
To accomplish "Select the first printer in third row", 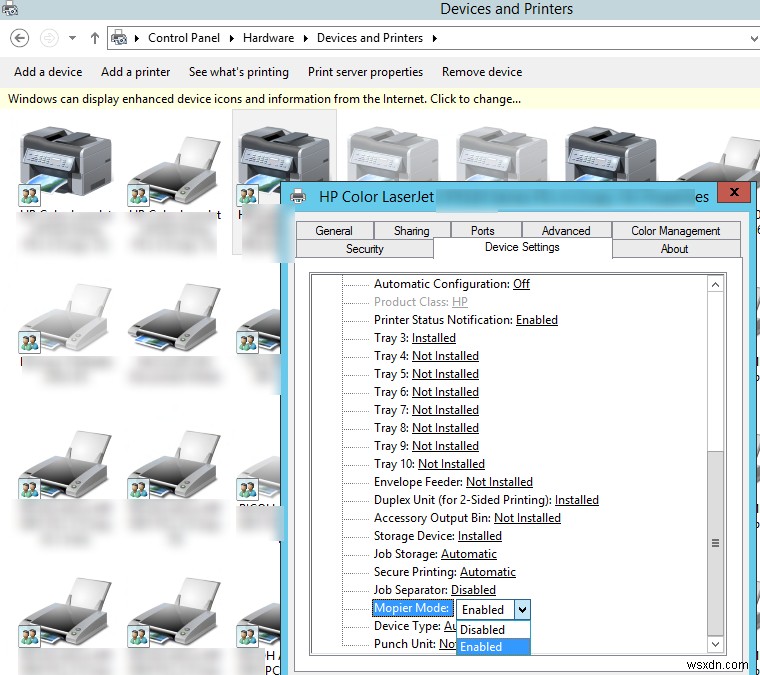I will coord(65,465).
